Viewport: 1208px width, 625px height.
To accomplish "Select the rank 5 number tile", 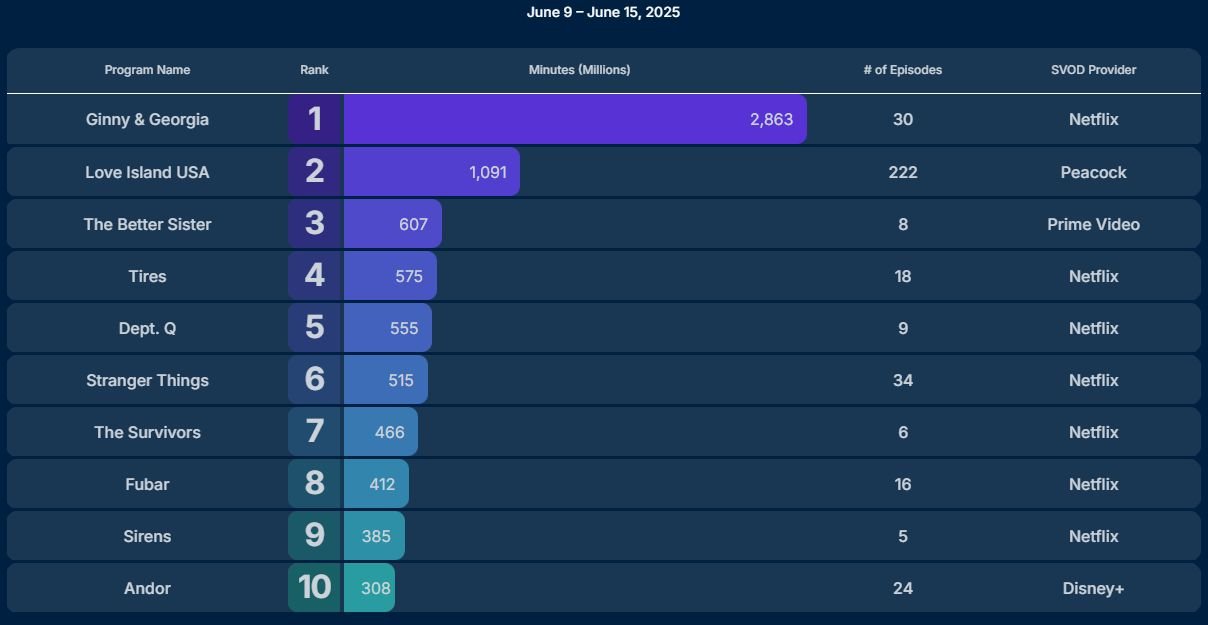I will pyautogui.click(x=315, y=327).
